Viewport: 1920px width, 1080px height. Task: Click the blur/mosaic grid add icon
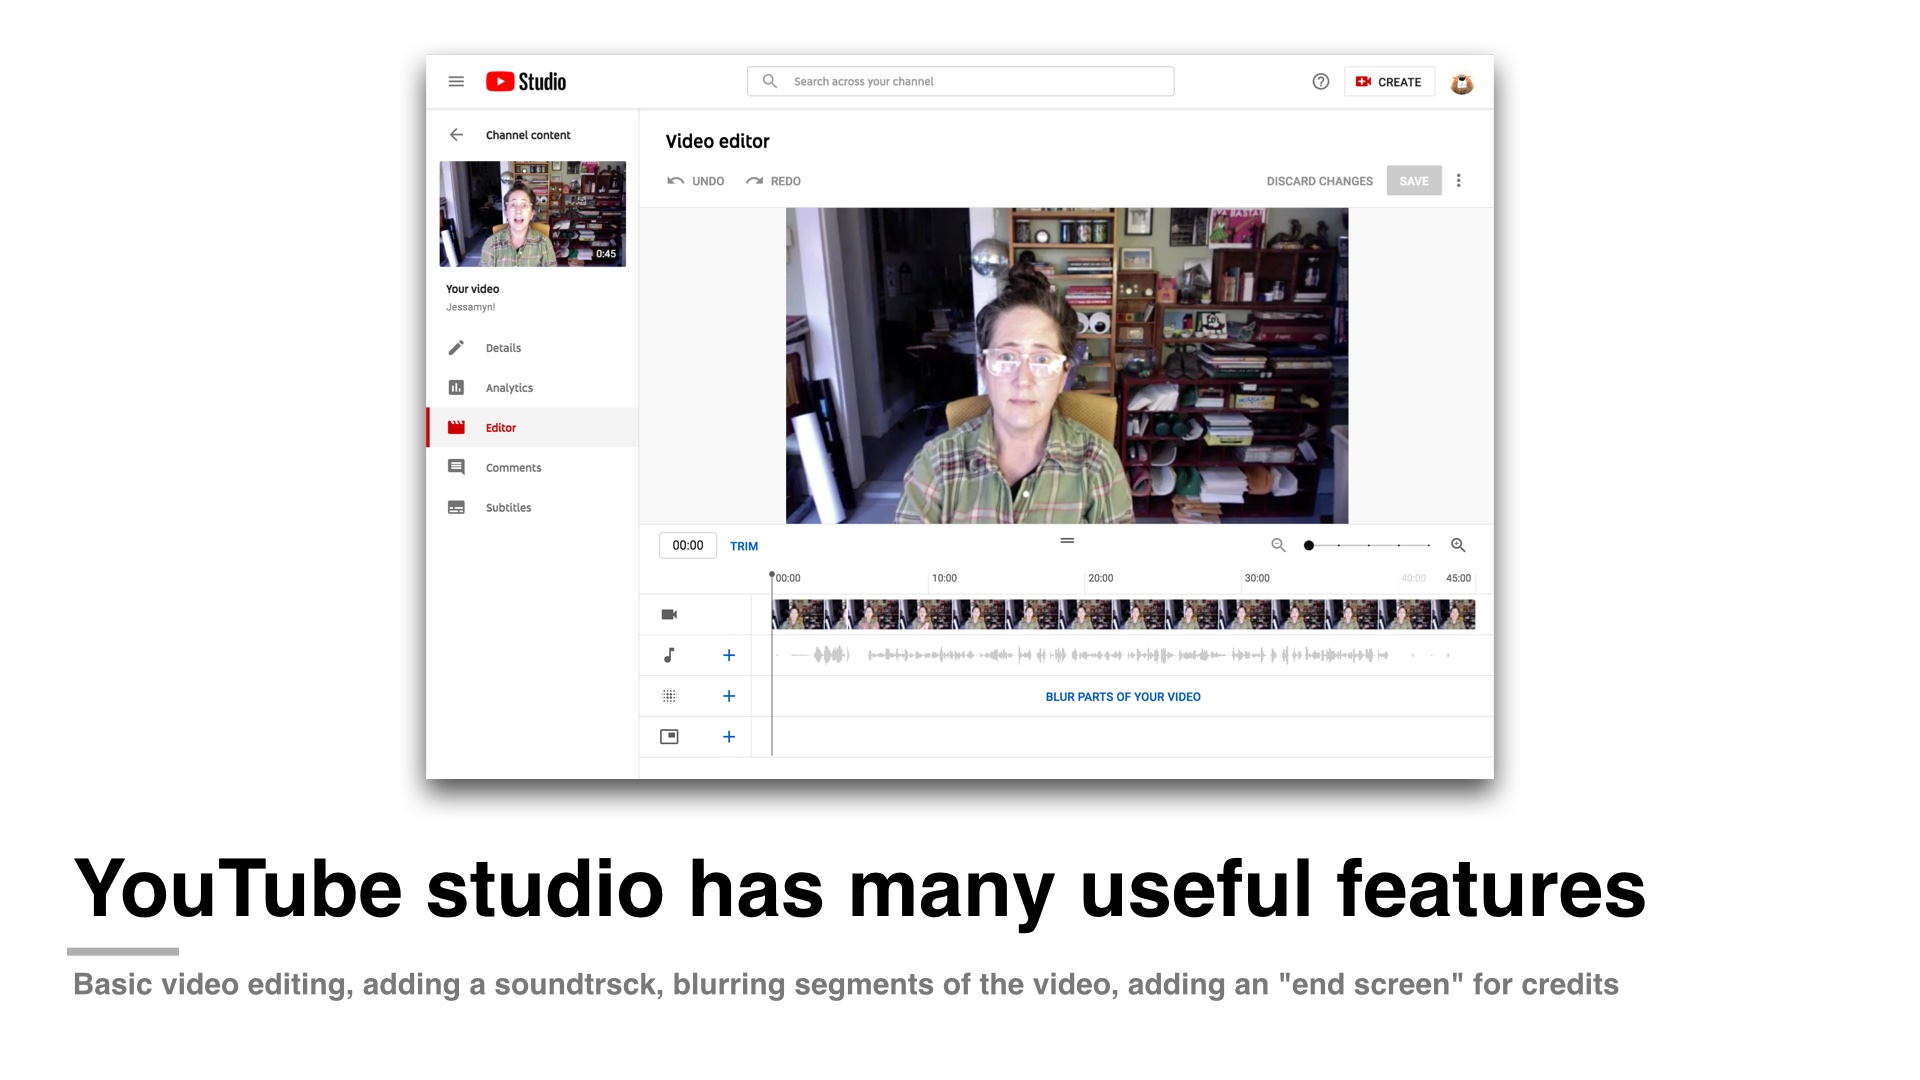(729, 696)
